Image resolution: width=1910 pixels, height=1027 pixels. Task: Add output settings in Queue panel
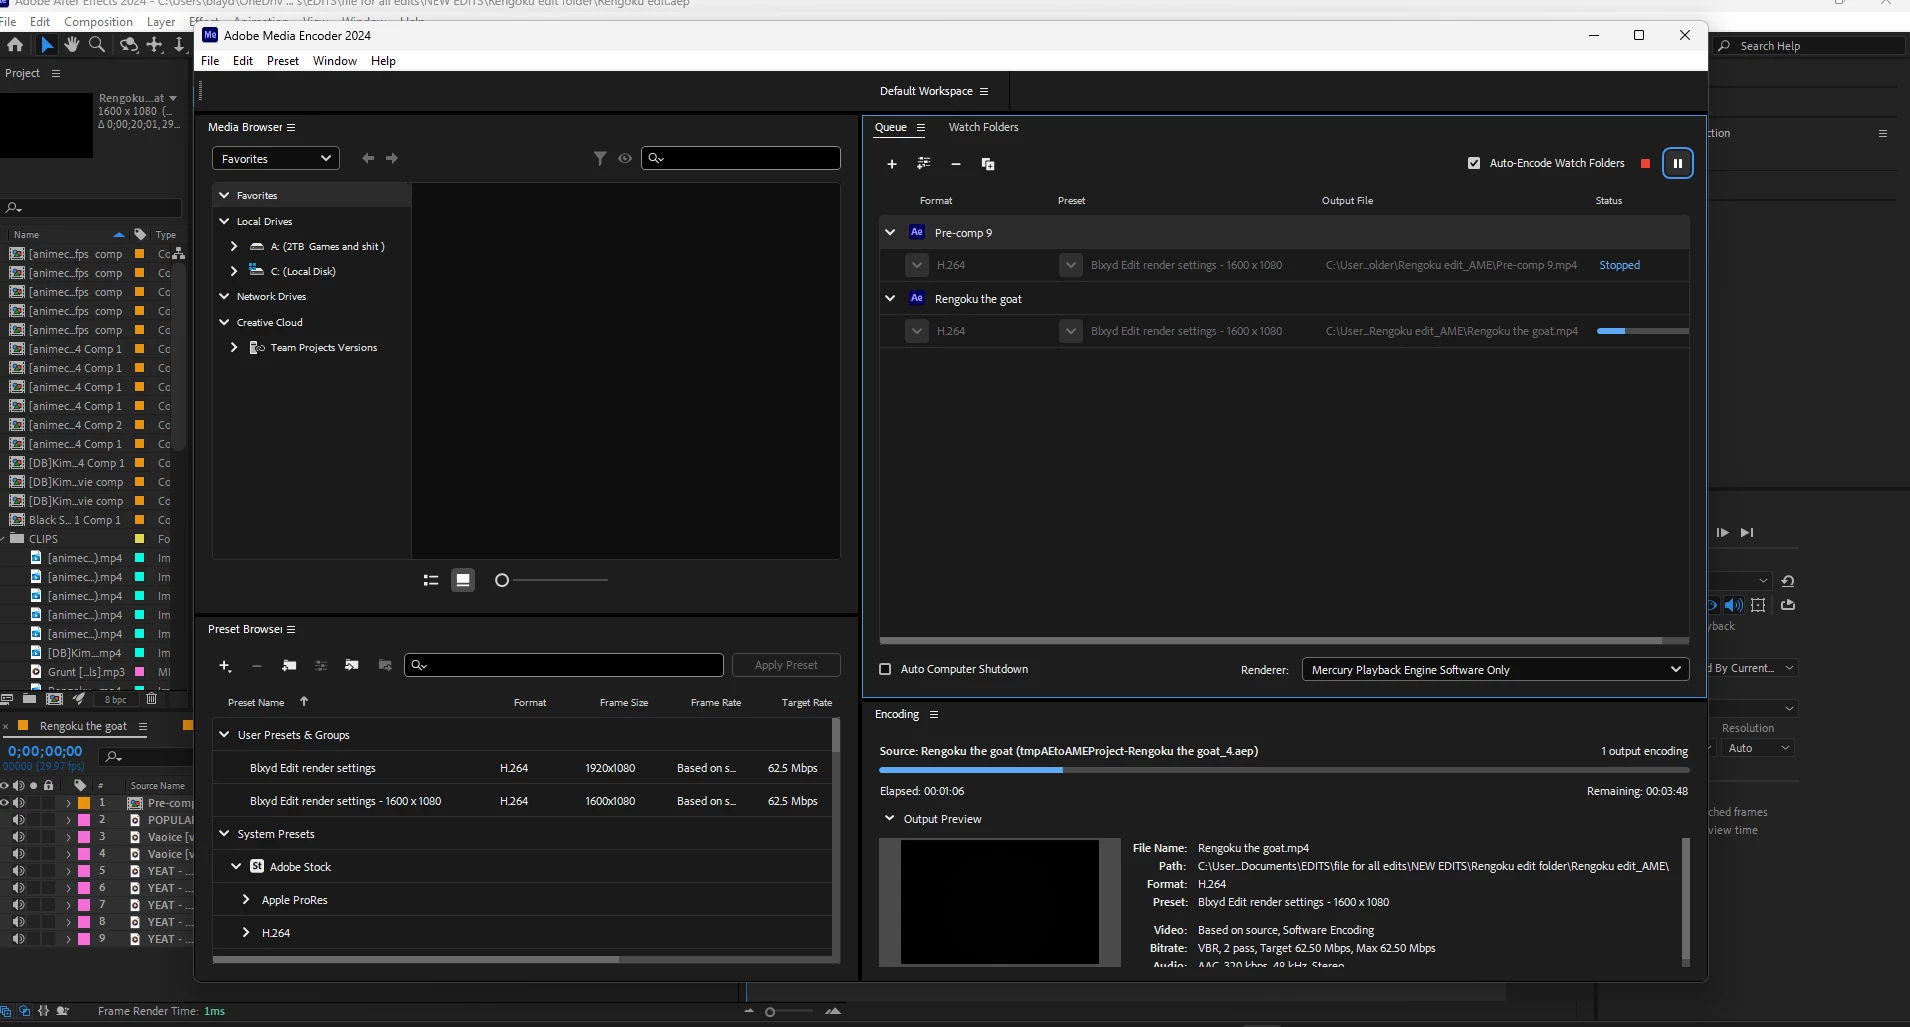(924, 164)
